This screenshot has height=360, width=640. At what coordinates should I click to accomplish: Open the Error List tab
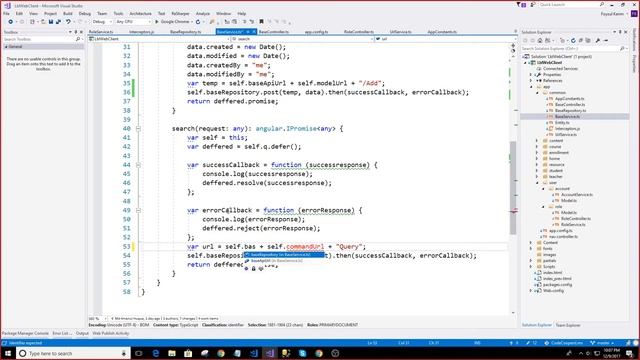62,333
